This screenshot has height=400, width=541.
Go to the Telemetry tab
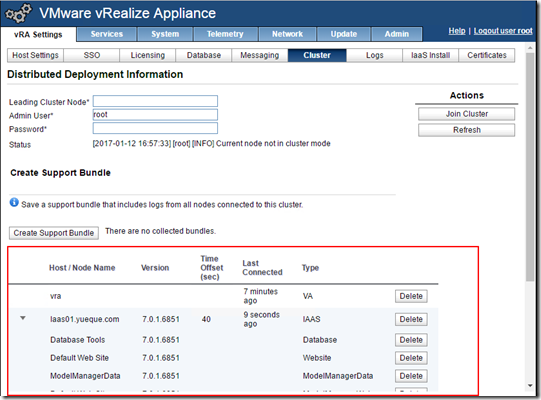[225, 34]
